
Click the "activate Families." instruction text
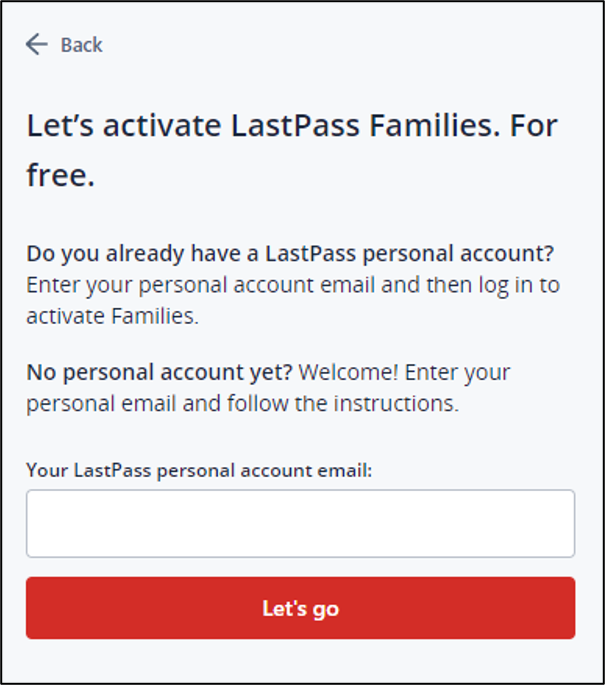(111, 318)
